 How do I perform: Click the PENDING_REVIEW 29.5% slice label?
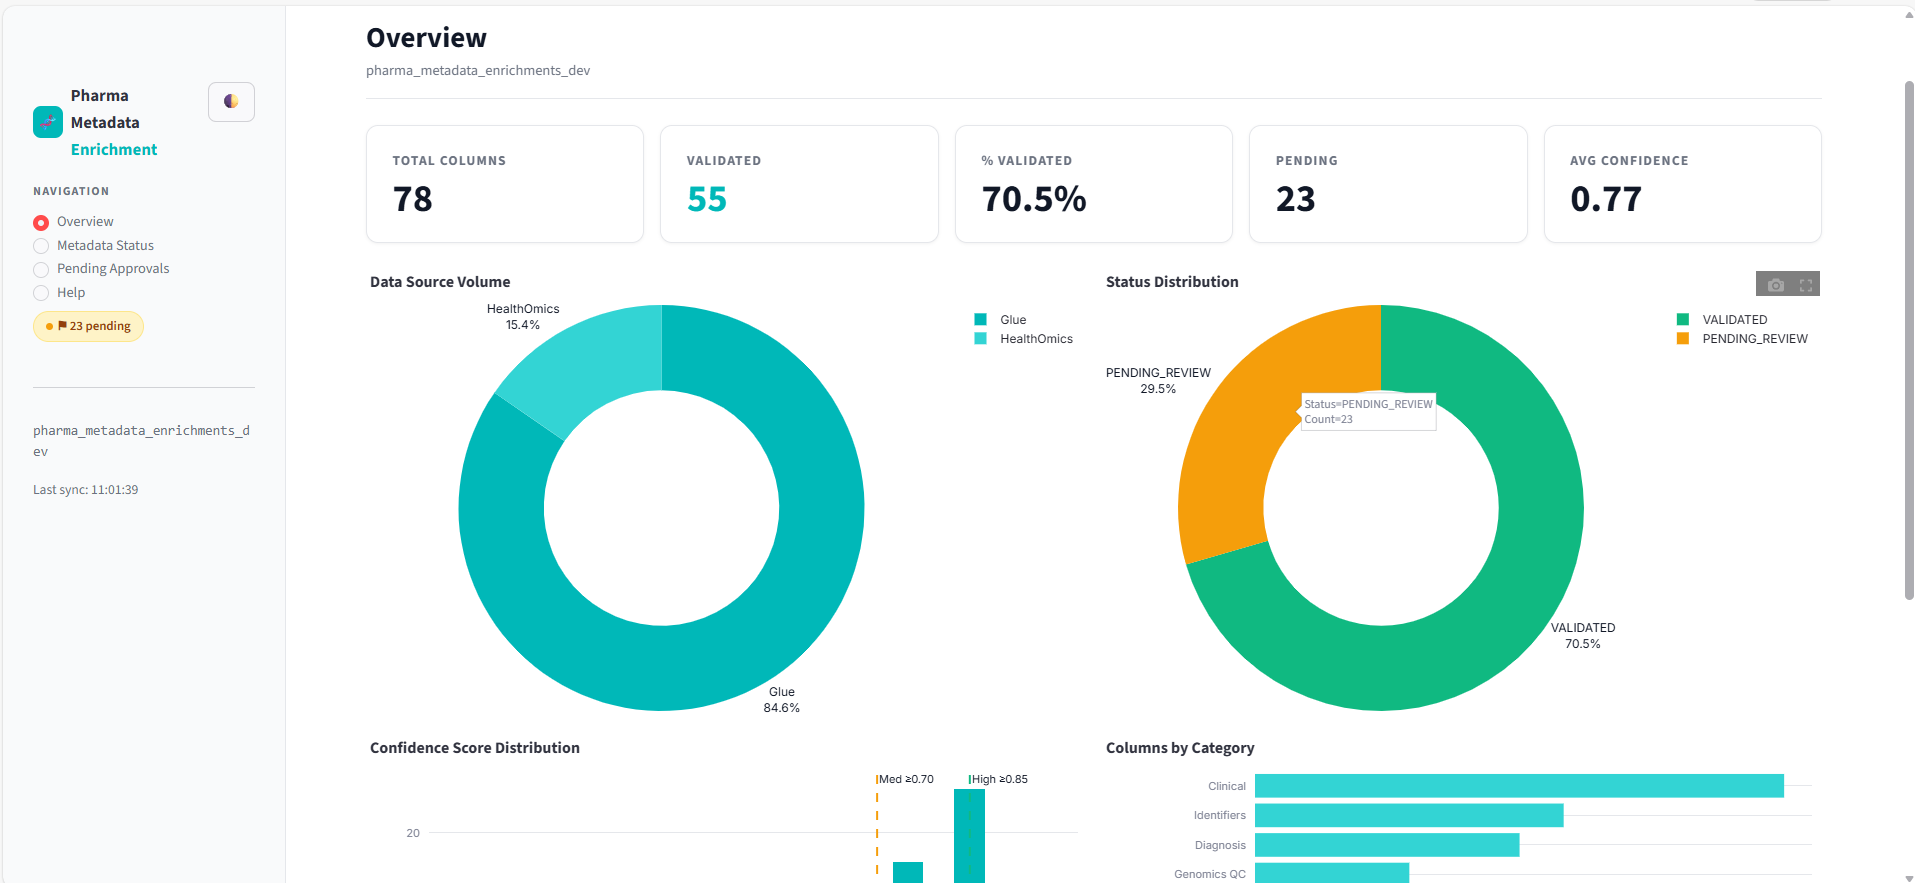point(1158,381)
